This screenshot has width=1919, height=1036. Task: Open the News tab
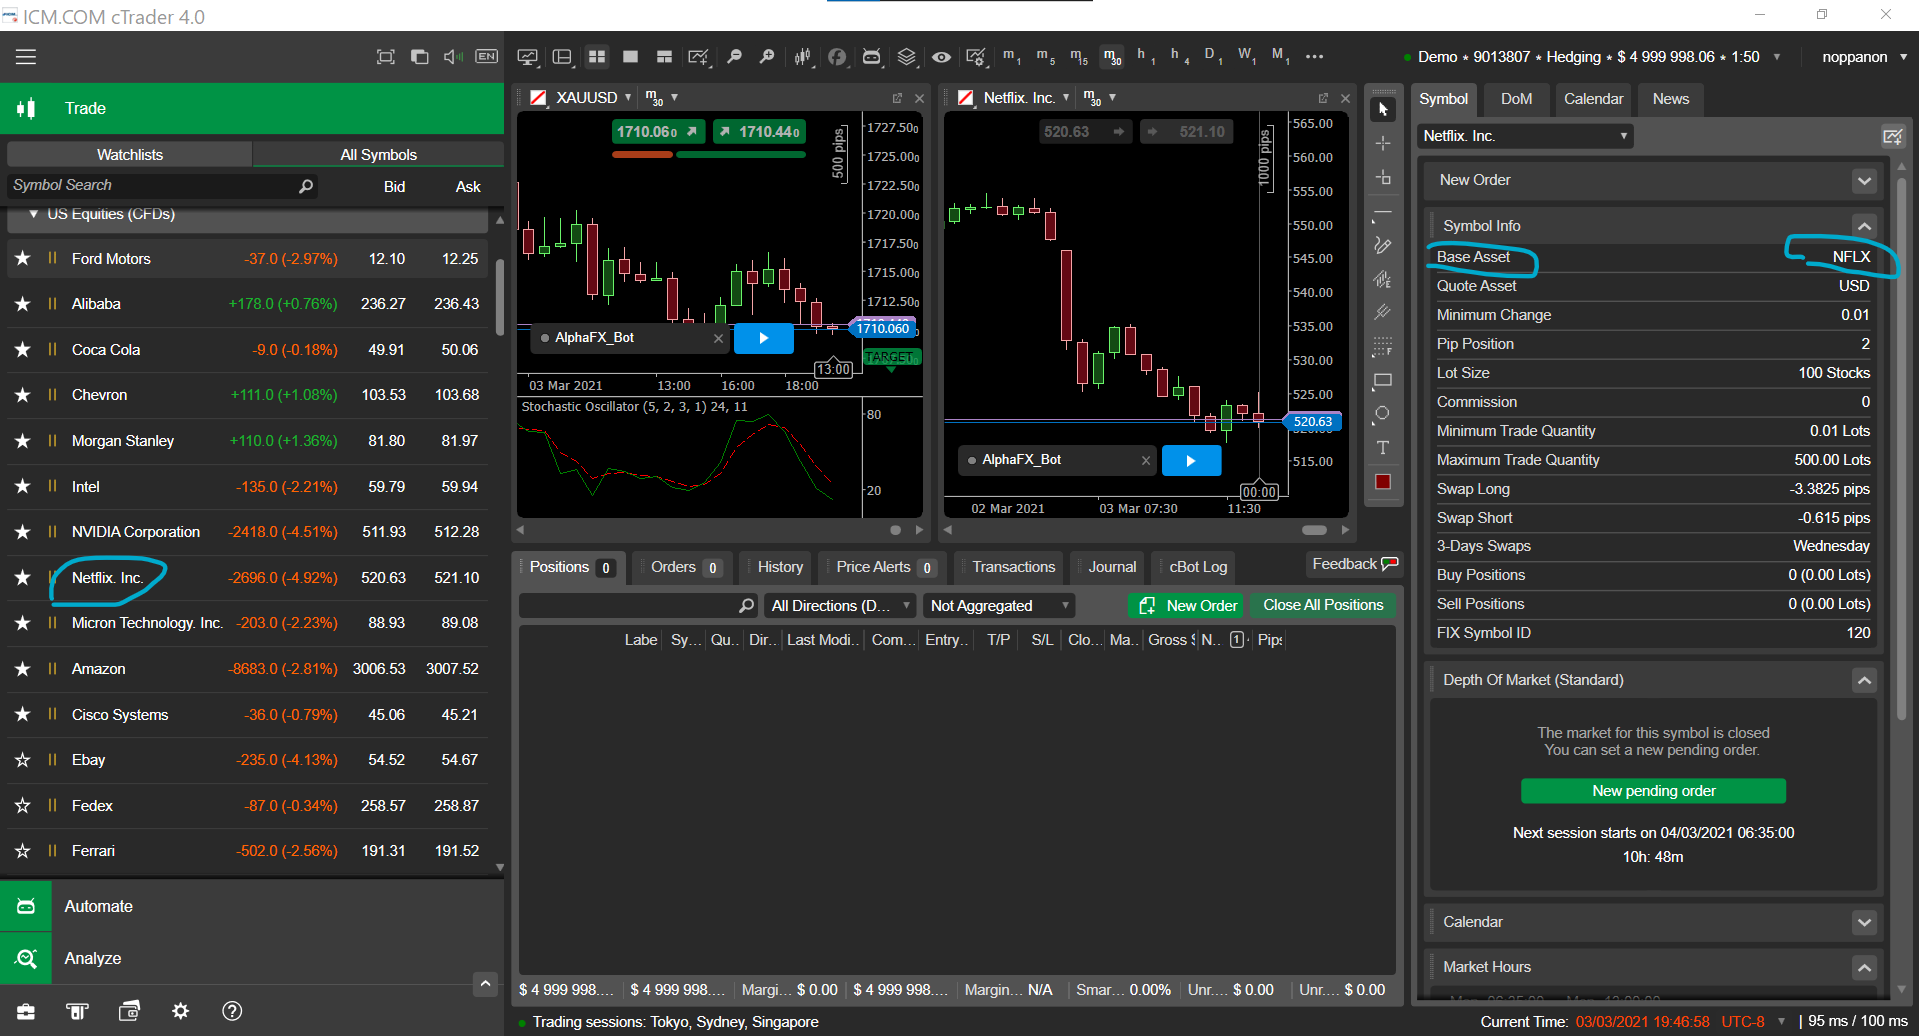[x=1670, y=99]
